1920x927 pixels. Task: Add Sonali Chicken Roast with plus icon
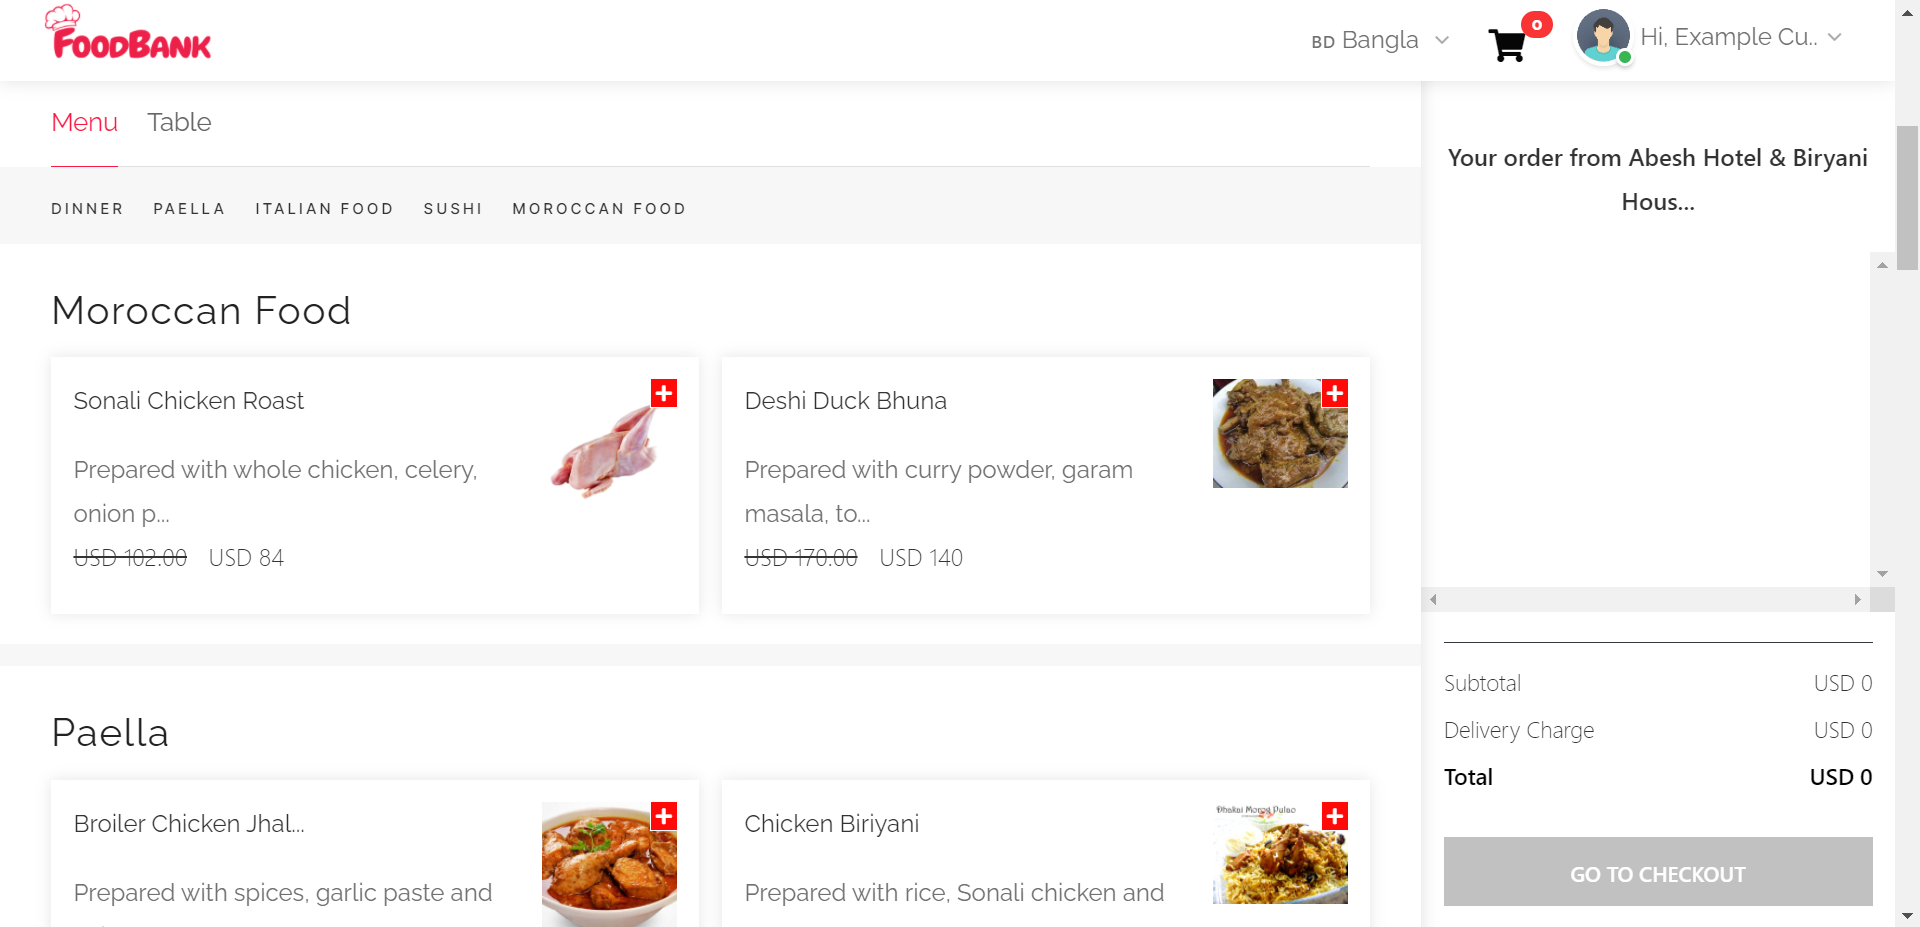point(664,393)
